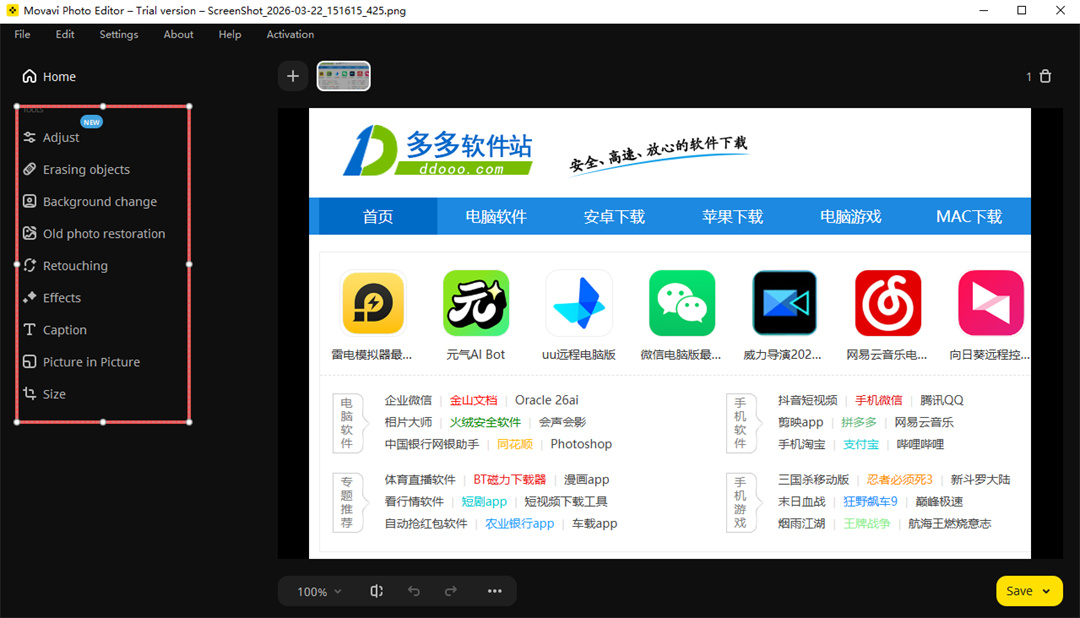The width and height of the screenshot is (1080, 618).
Task: Click the edited image on the canvas
Action: (669, 333)
